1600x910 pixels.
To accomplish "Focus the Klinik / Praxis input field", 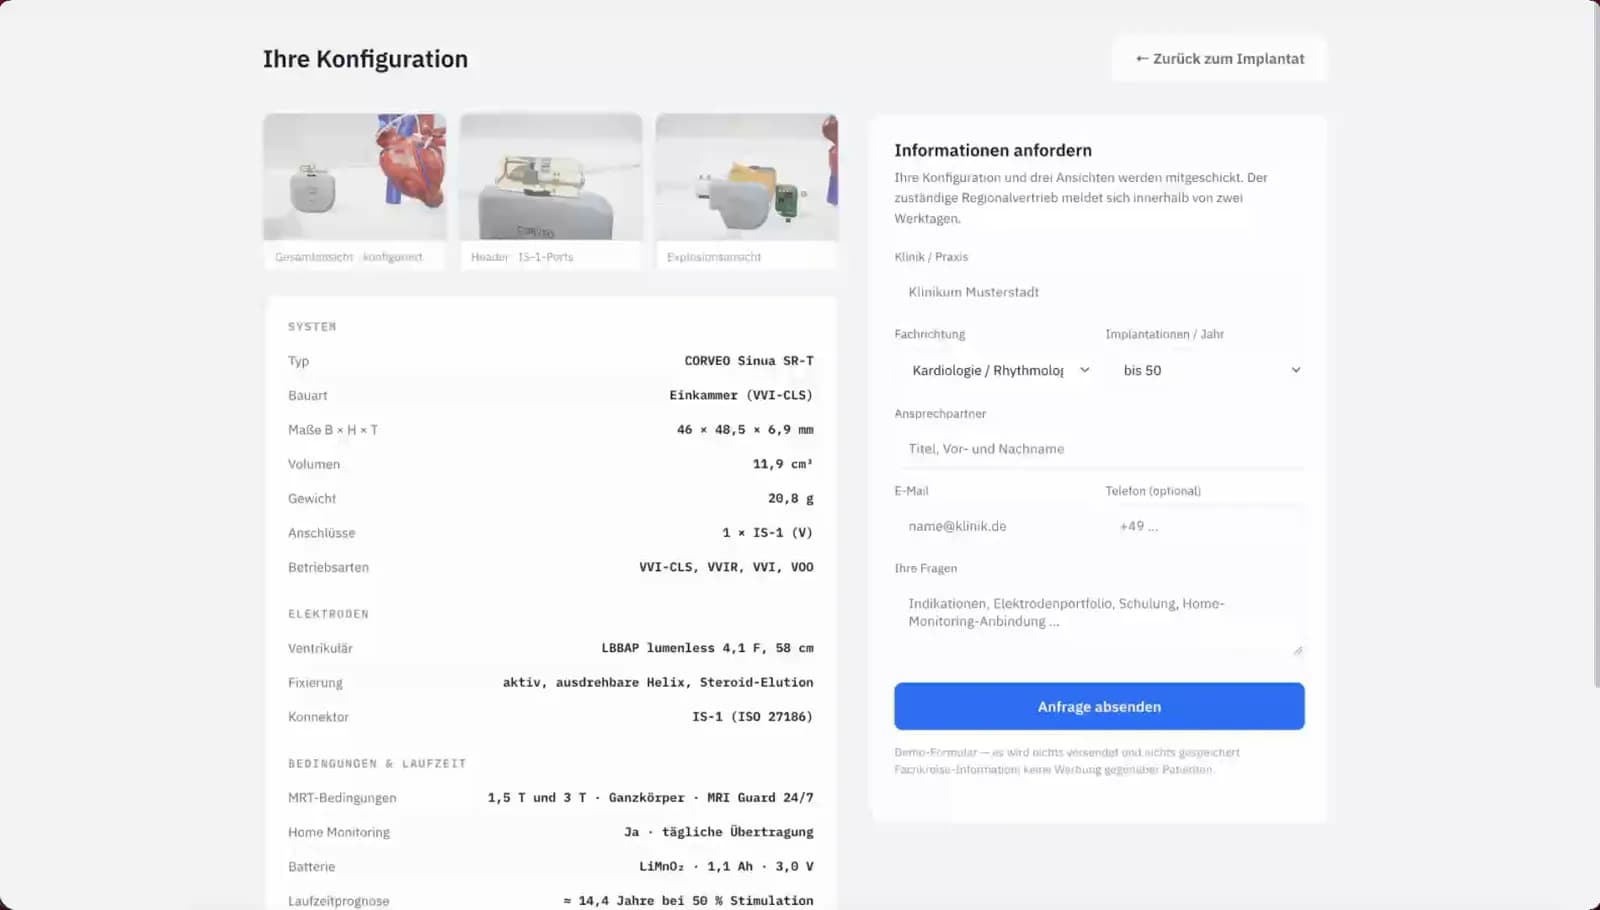I will [1099, 292].
